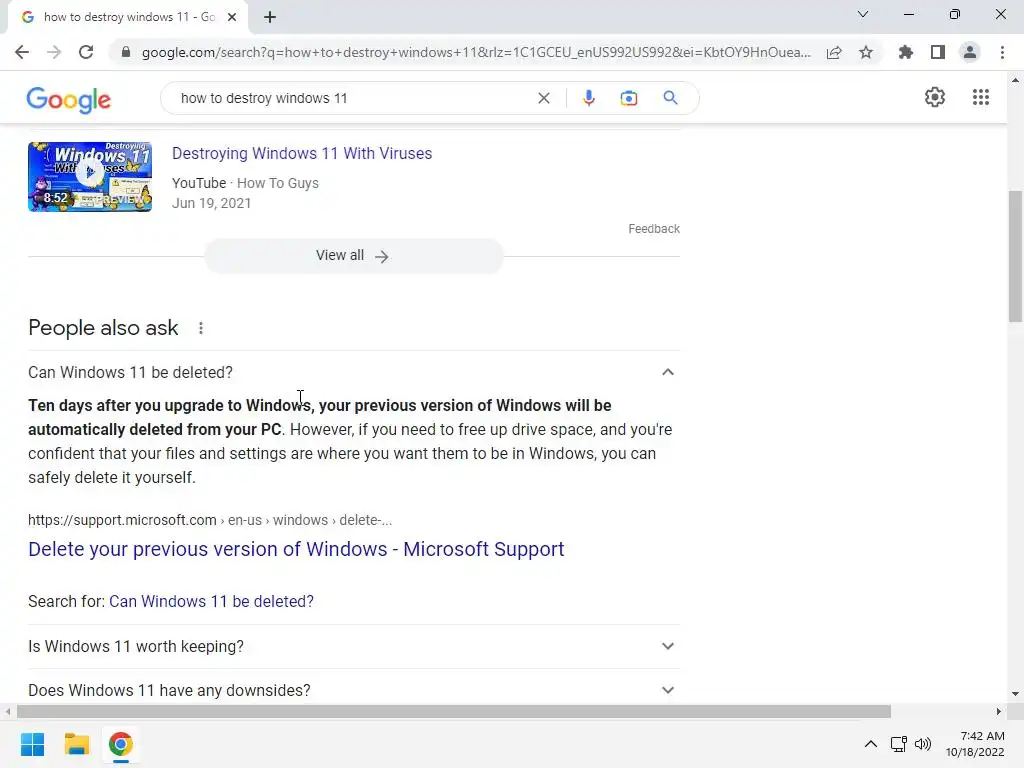
Task: Collapse 'Can Windows 11 be deleted?' answer
Action: pyautogui.click(x=667, y=372)
